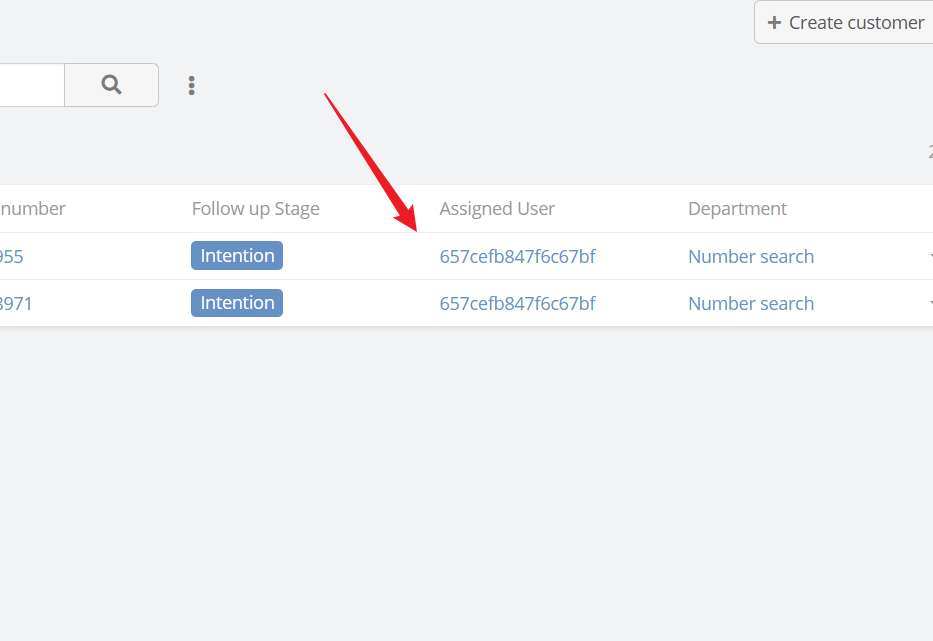Open the customer number ending 955

[x=11, y=257]
